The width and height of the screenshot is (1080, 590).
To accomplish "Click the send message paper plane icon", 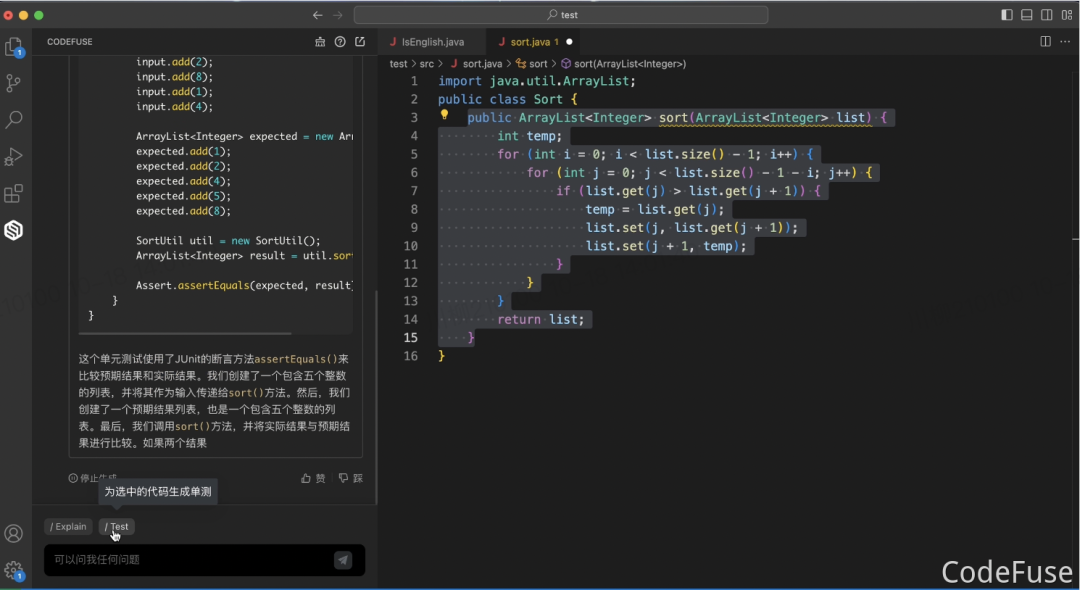I will pyautogui.click(x=343, y=560).
